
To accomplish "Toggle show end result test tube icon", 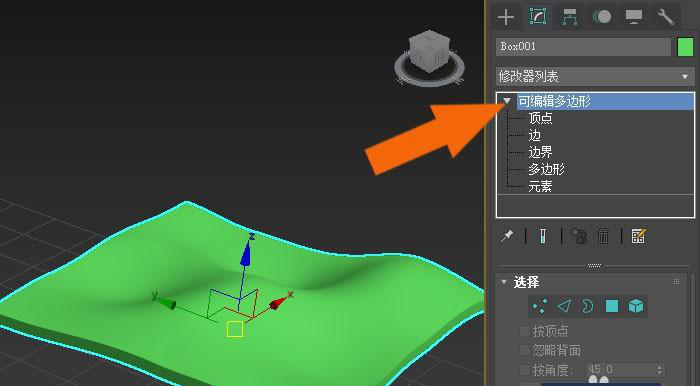I will (x=543, y=236).
